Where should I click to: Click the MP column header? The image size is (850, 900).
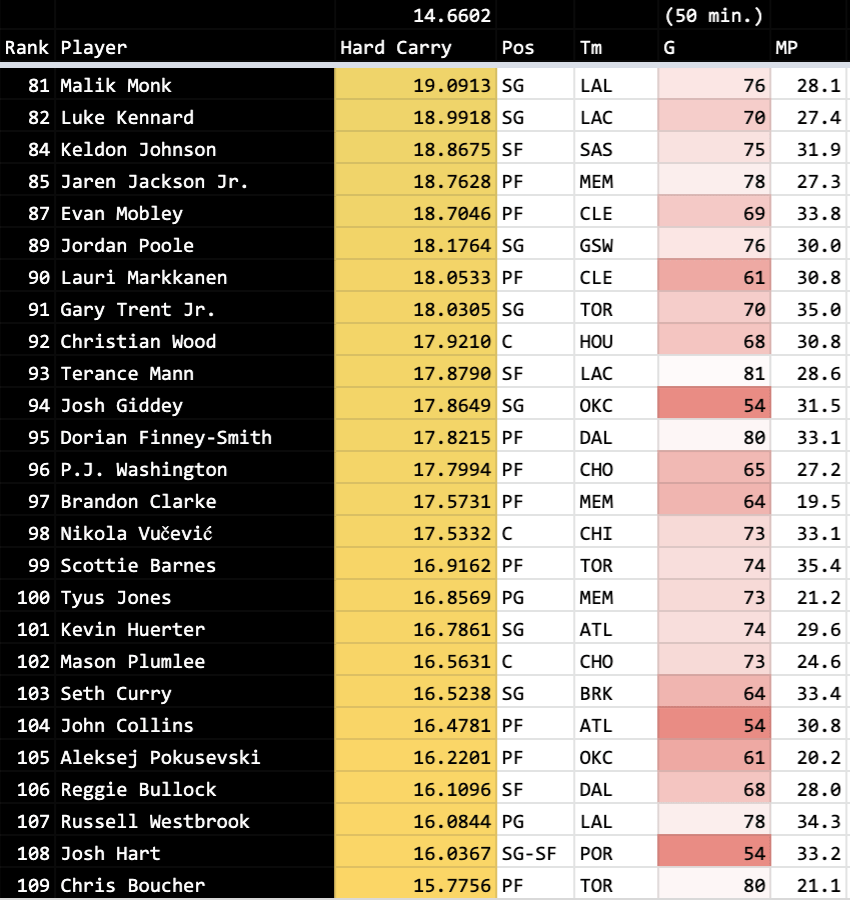pyautogui.click(x=786, y=47)
